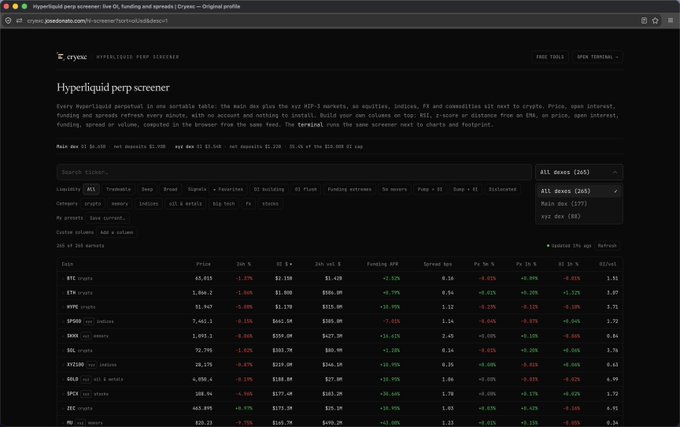Click the Refresh button
Image resolution: width=680 pixels, height=427 pixels.
(607, 246)
